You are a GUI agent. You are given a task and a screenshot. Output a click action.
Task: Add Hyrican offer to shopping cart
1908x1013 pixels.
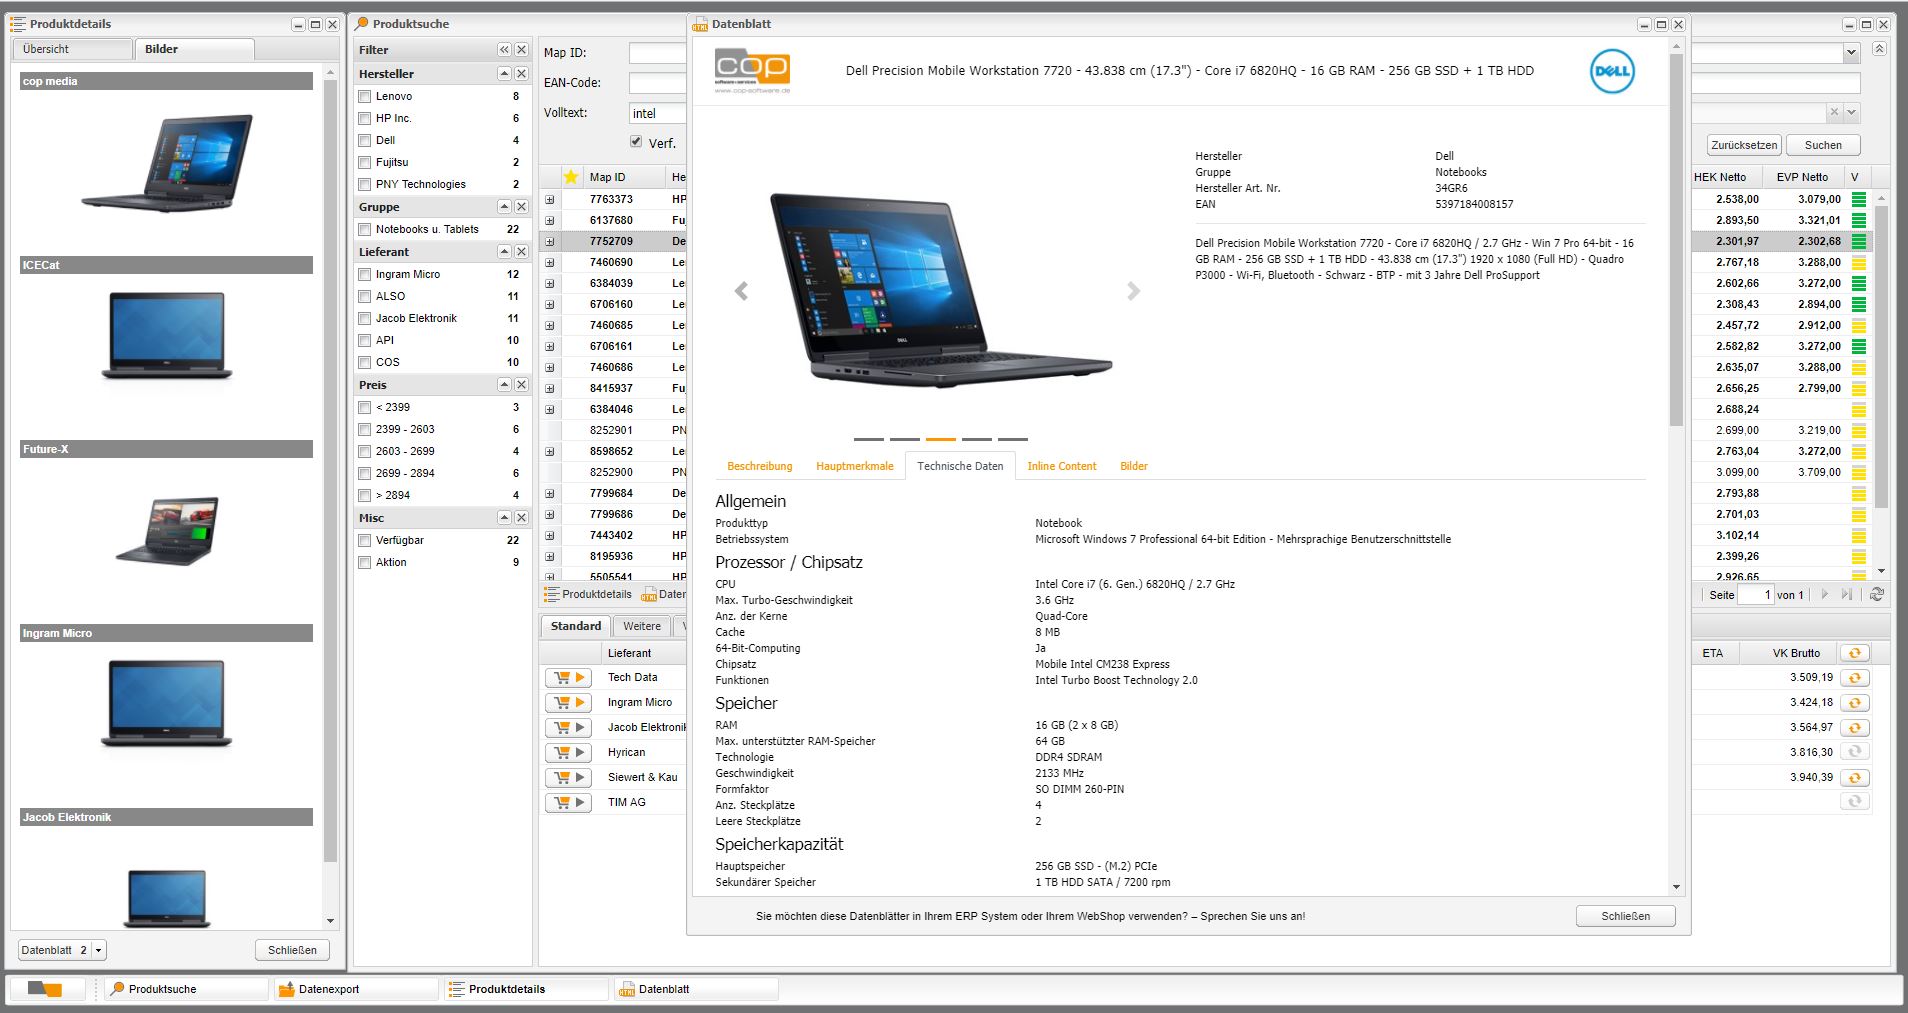tap(568, 753)
